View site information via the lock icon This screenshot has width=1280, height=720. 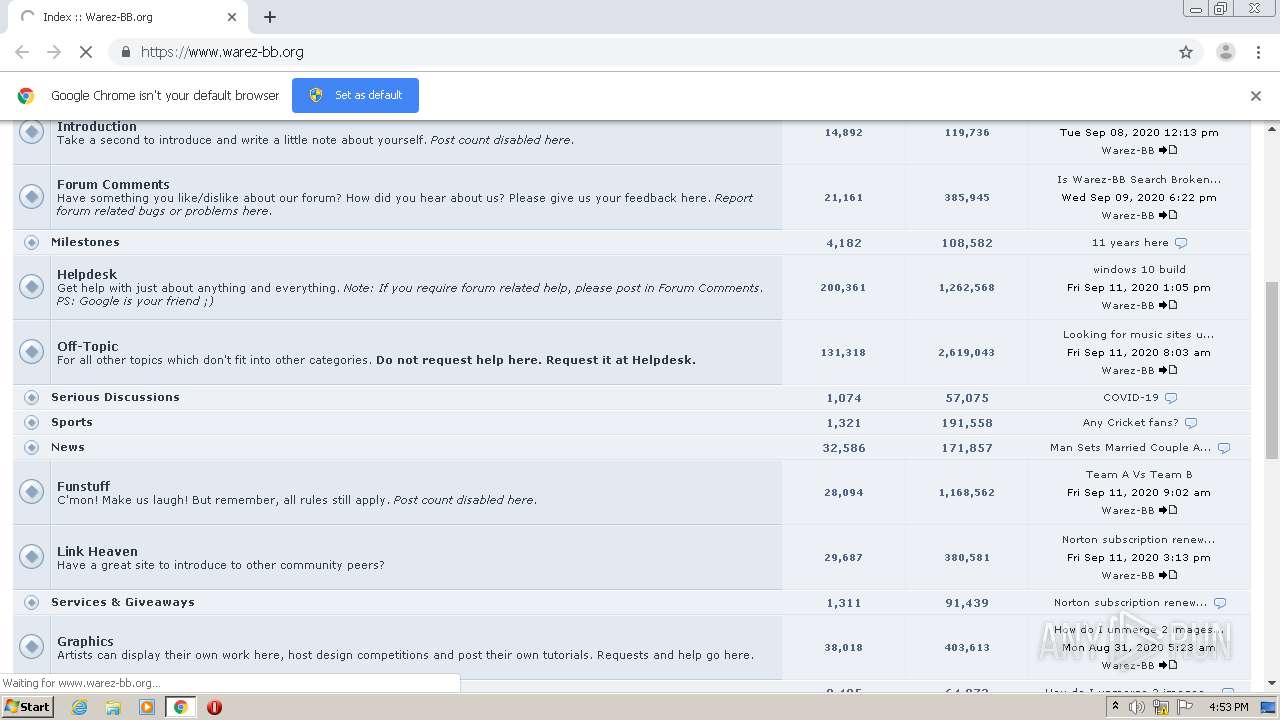tap(125, 52)
